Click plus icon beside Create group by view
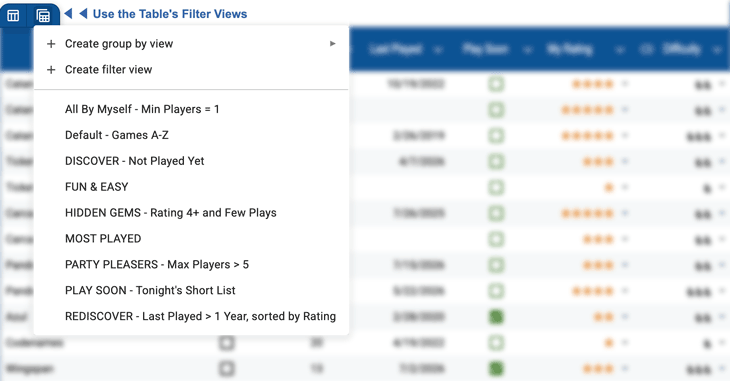The image size is (730, 381). [x=51, y=44]
